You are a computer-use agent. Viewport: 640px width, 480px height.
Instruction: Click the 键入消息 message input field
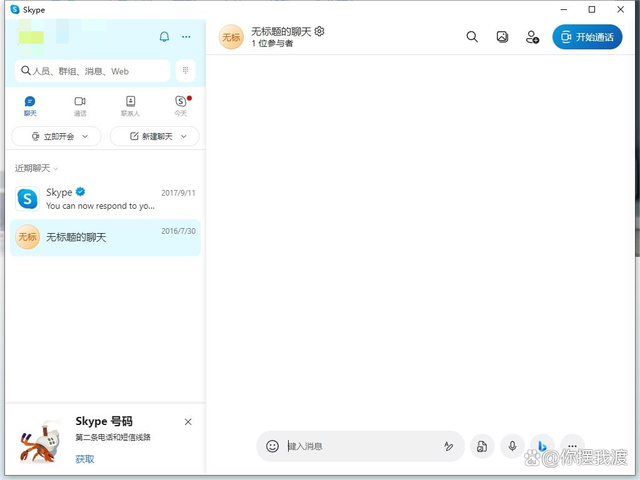point(361,446)
